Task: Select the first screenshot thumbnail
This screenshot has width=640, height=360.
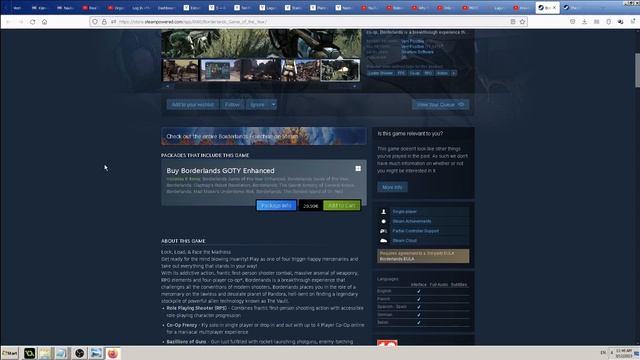Action: tap(180, 70)
